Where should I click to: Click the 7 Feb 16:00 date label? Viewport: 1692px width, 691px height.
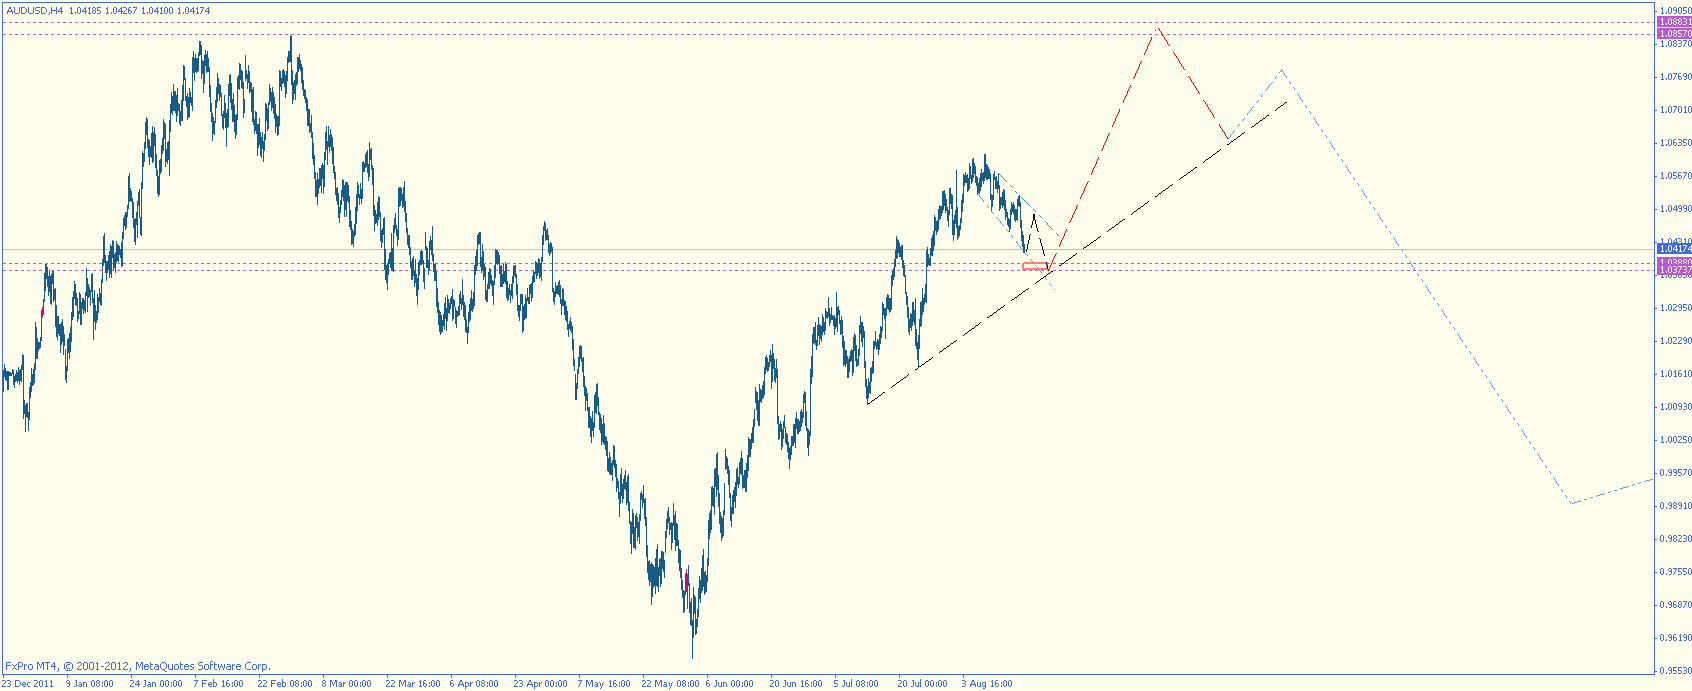click(218, 684)
